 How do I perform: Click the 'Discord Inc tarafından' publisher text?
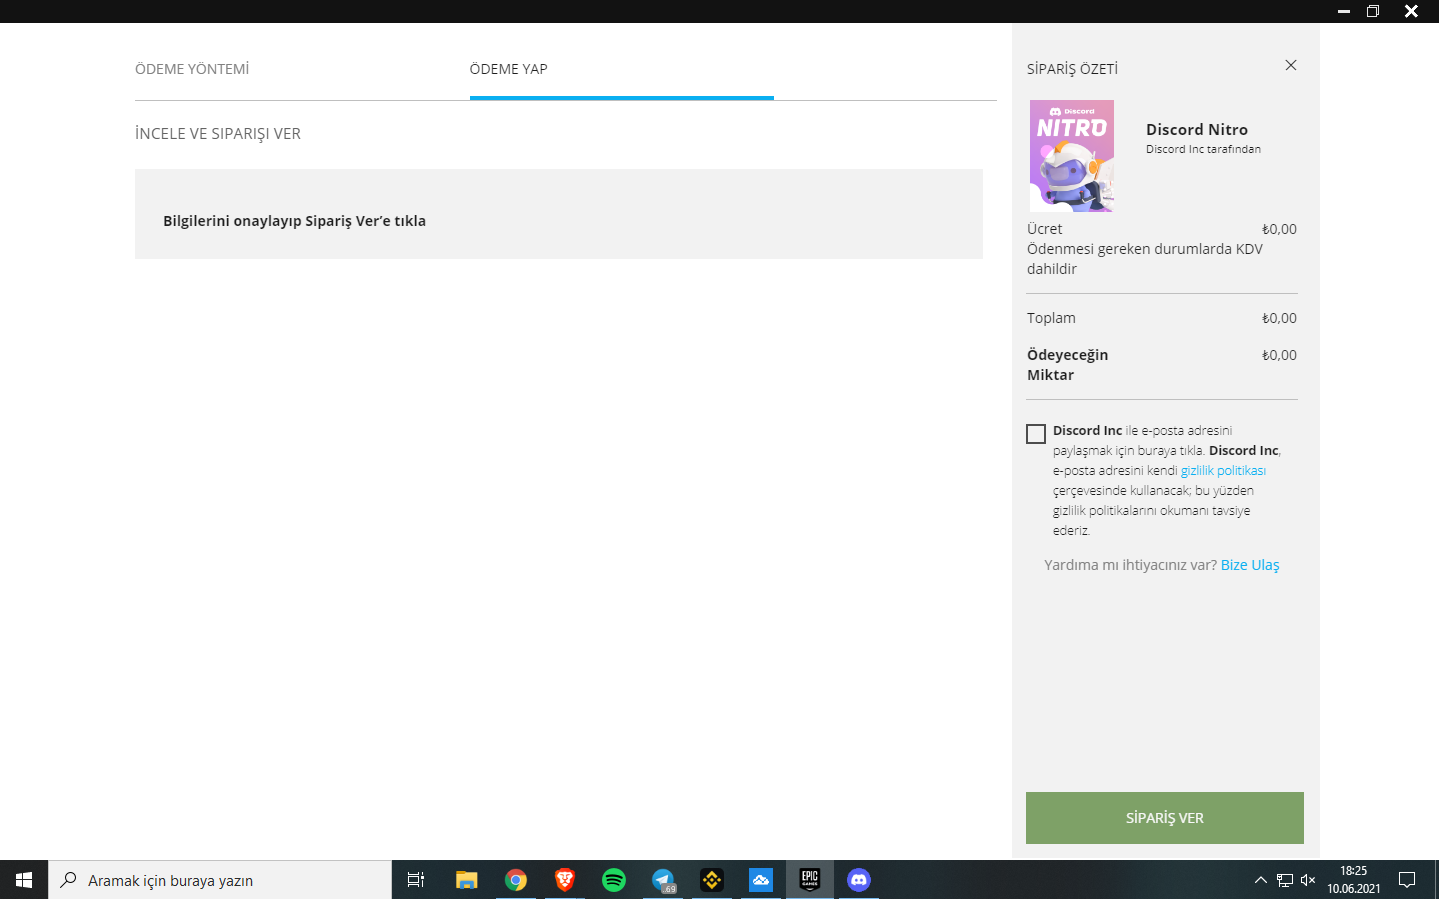pos(1203,149)
